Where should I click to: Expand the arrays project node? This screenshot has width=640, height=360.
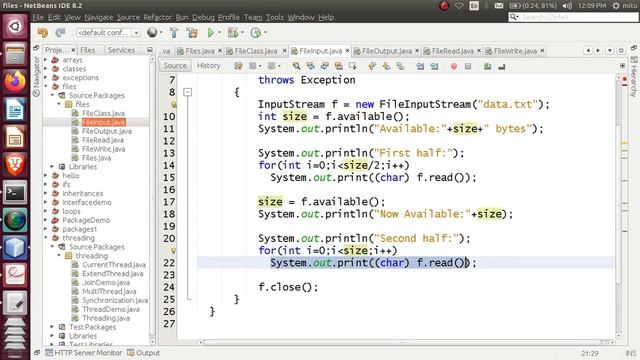[46, 60]
